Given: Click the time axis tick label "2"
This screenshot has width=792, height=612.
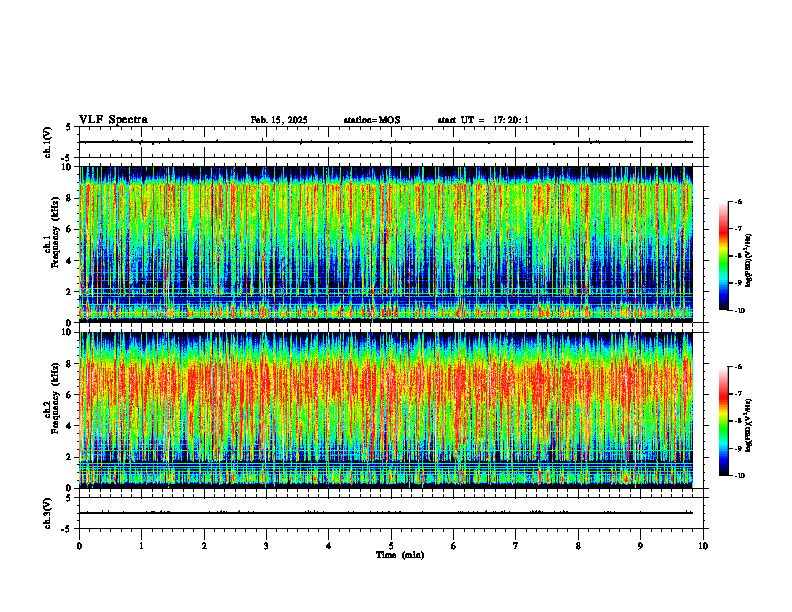Looking at the screenshot, I should (204, 546).
